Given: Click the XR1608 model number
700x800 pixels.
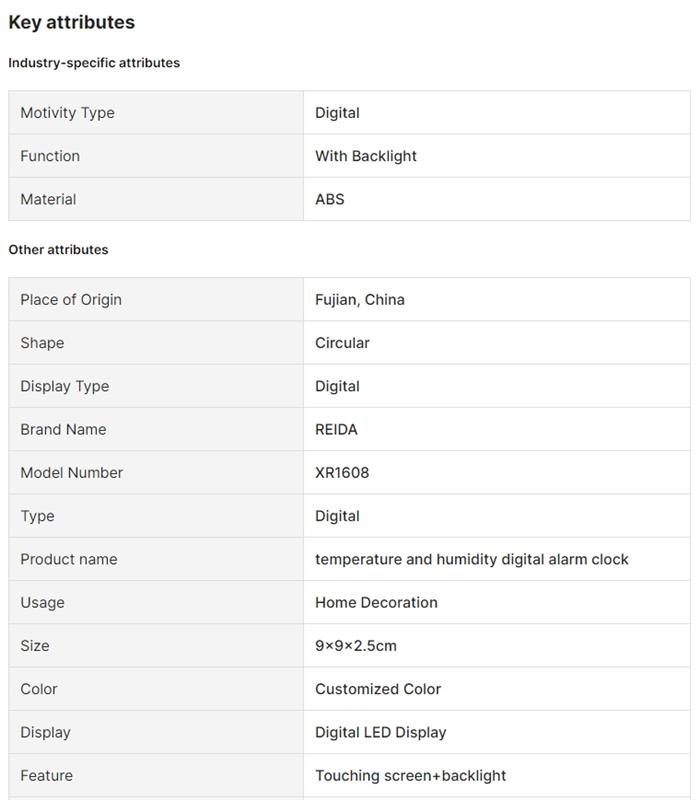Looking at the screenshot, I should [x=342, y=473].
